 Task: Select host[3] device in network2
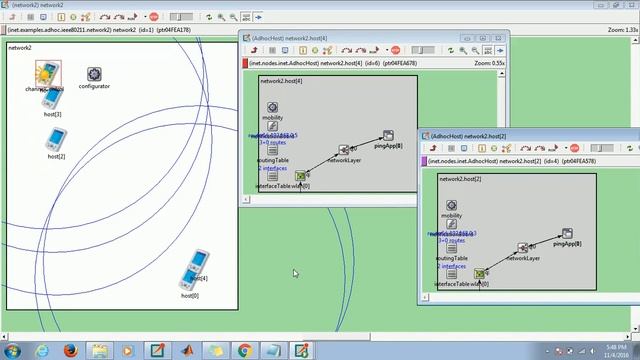tap(52, 99)
